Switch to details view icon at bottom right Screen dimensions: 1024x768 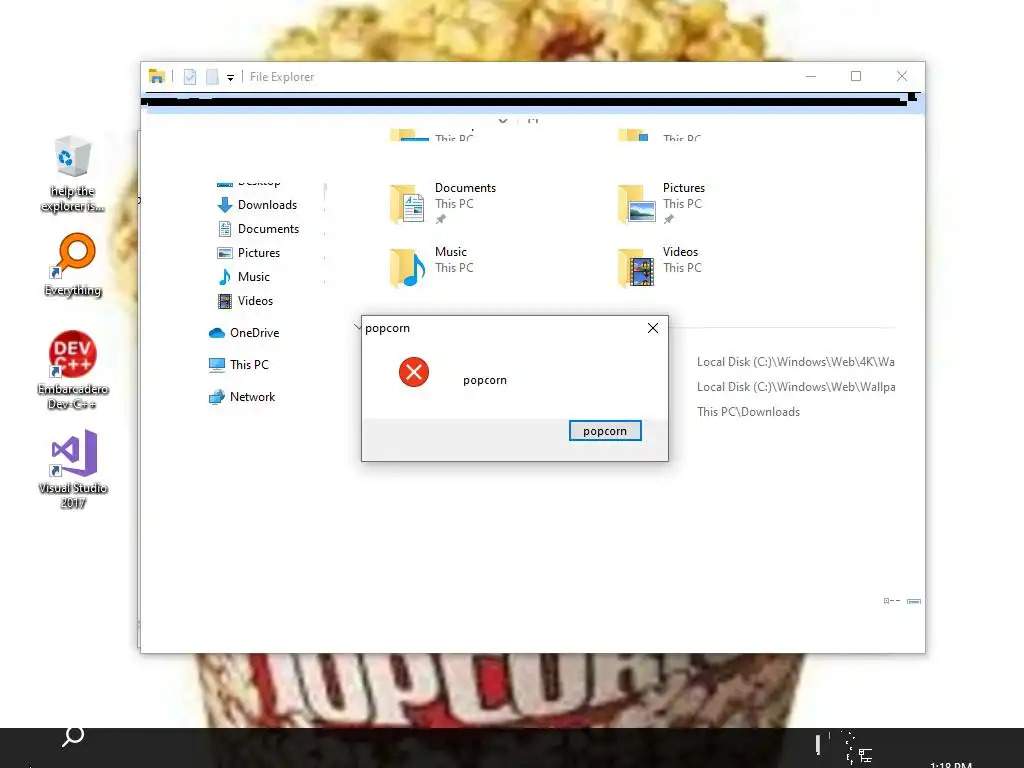tap(891, 601)
